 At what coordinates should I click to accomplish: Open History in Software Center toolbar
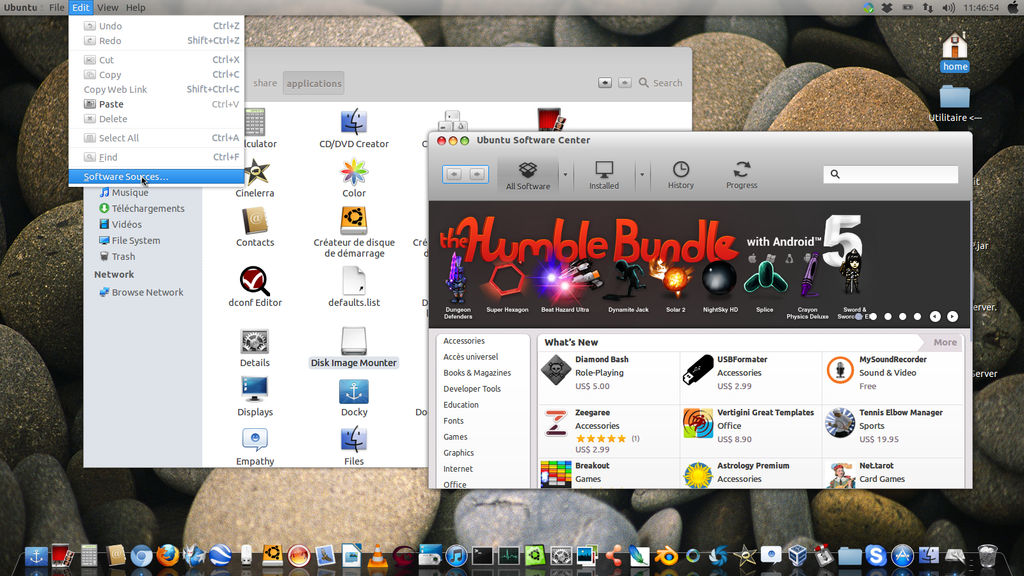680,175
